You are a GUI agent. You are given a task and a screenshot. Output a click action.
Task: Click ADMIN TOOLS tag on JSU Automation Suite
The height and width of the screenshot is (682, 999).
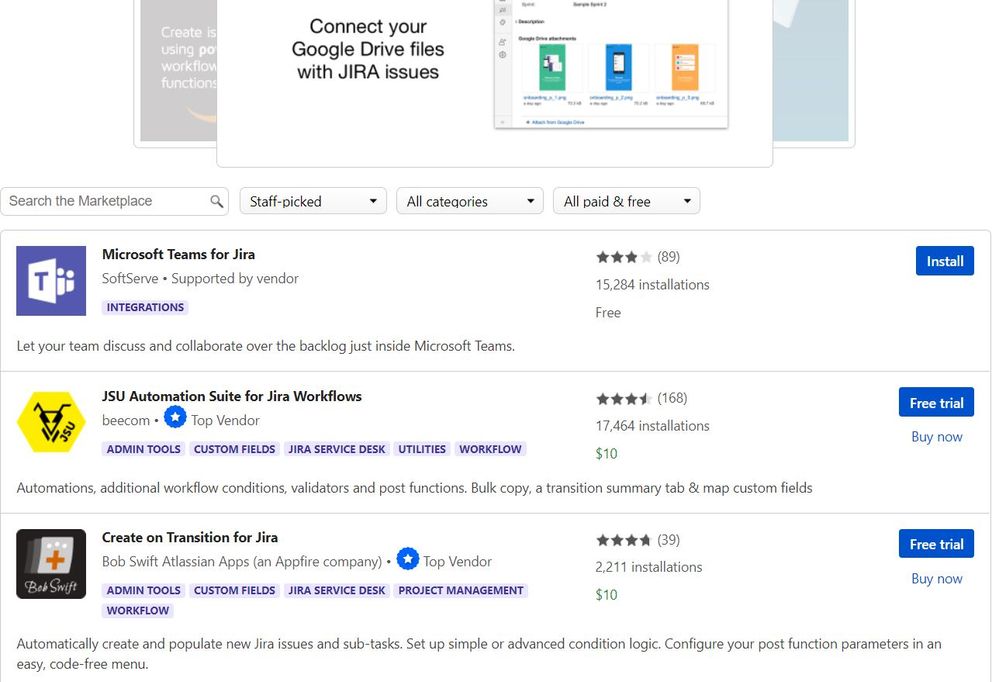(143, 449)
